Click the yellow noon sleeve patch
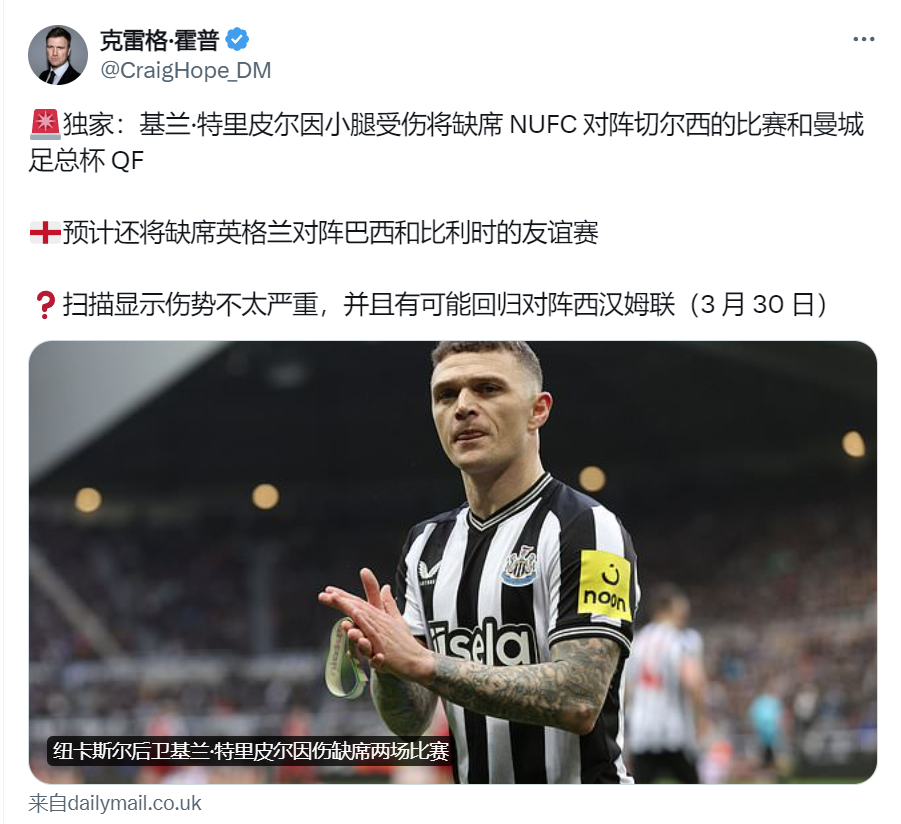The width and height of the screenshot is (901, 824). click(604, 586)
